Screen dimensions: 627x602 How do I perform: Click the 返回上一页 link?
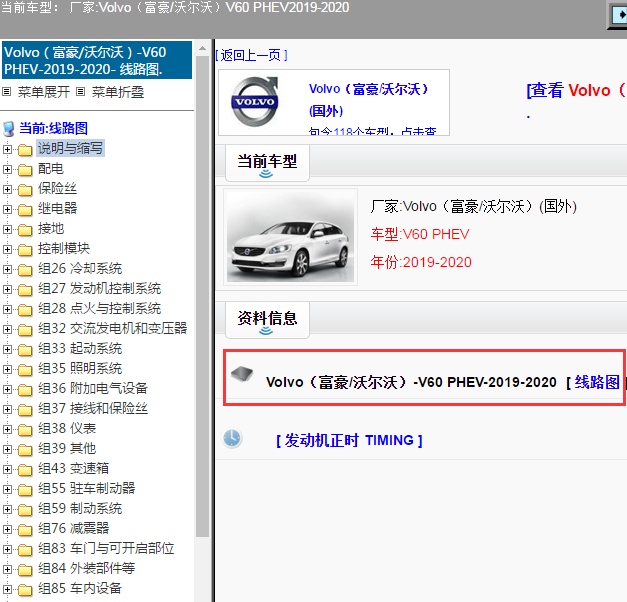[x=252, y=55]
